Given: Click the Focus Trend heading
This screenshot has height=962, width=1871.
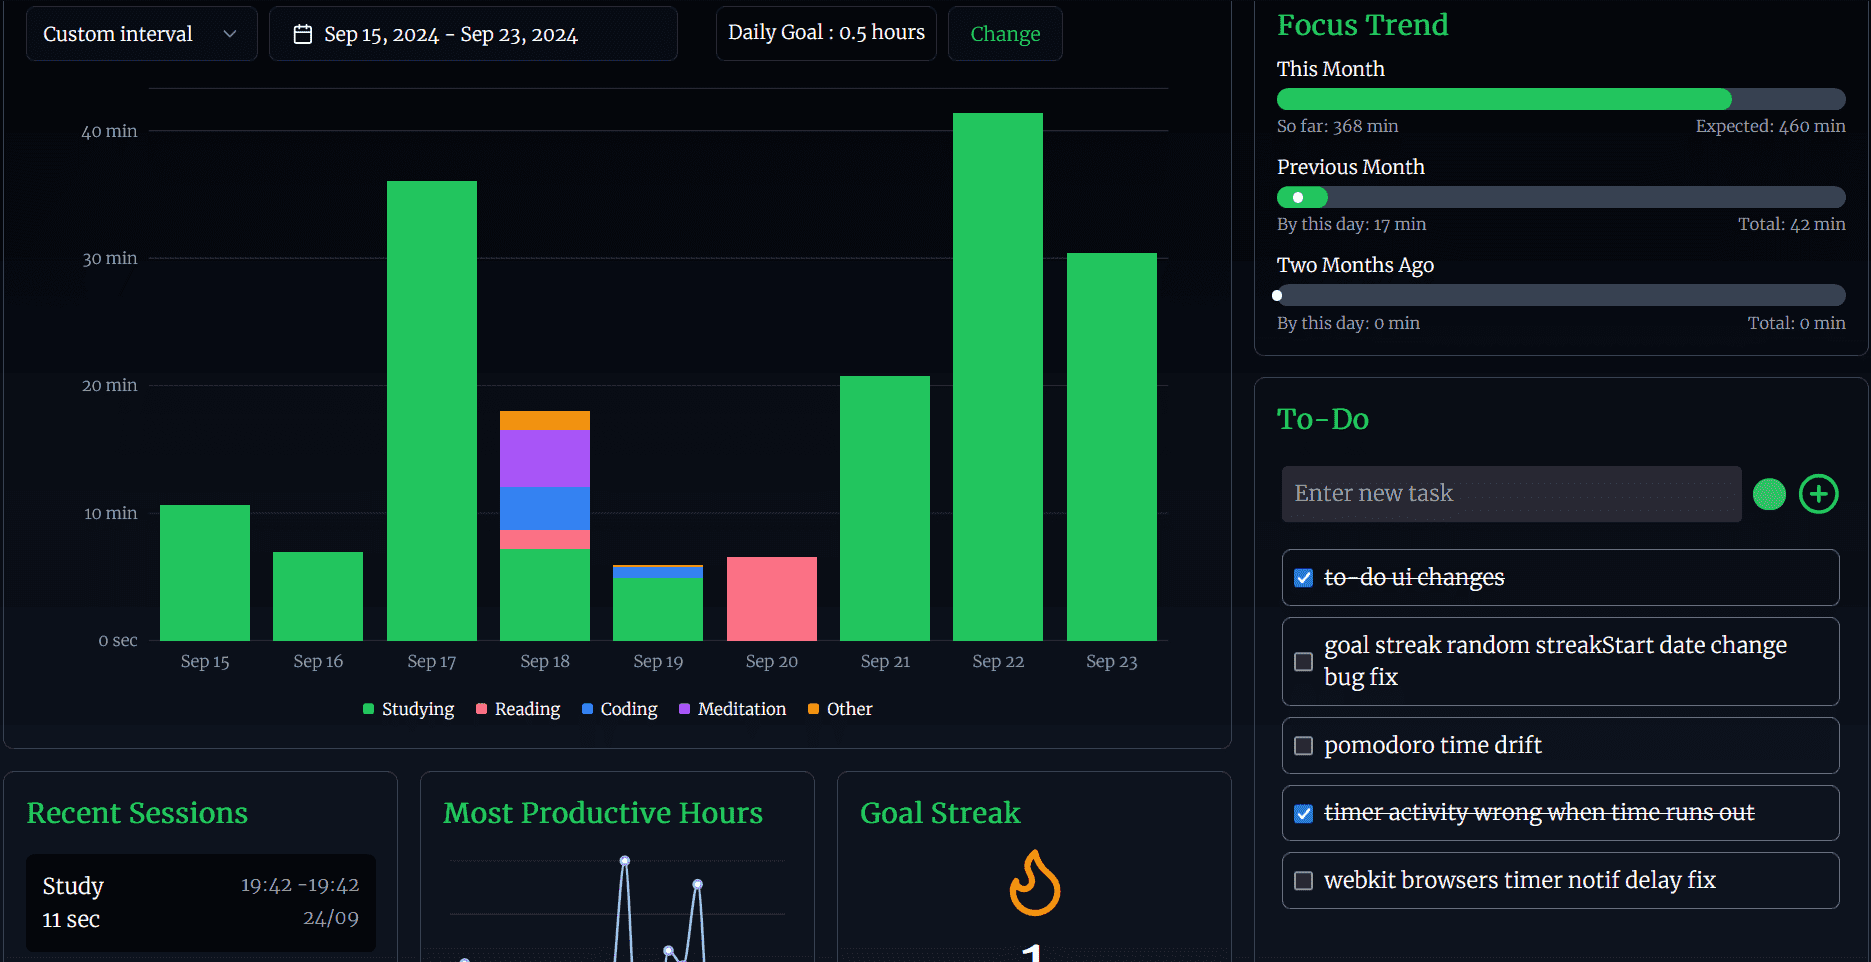Looking at the screenshot, I should [x=1363, y=25].
